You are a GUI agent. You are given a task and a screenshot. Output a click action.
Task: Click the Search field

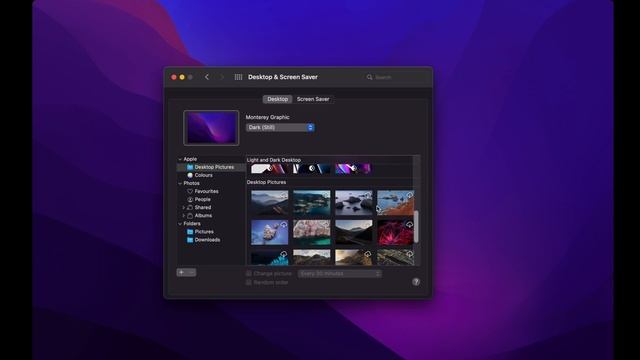coord(395,77)
